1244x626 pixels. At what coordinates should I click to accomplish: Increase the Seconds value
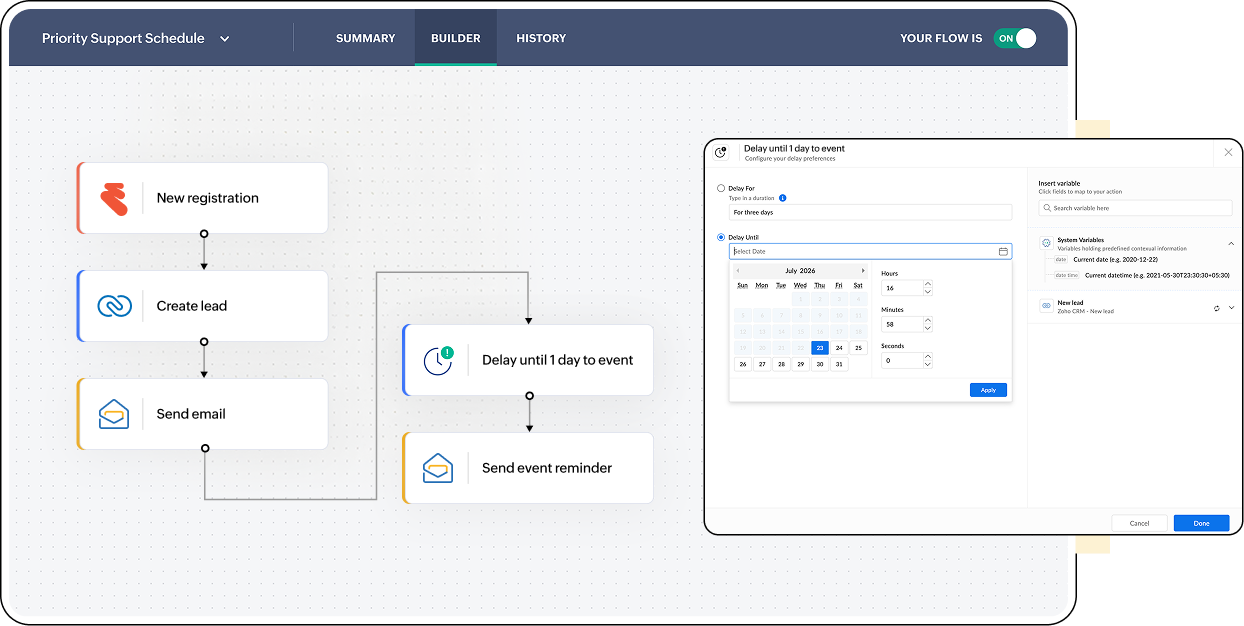928,357
